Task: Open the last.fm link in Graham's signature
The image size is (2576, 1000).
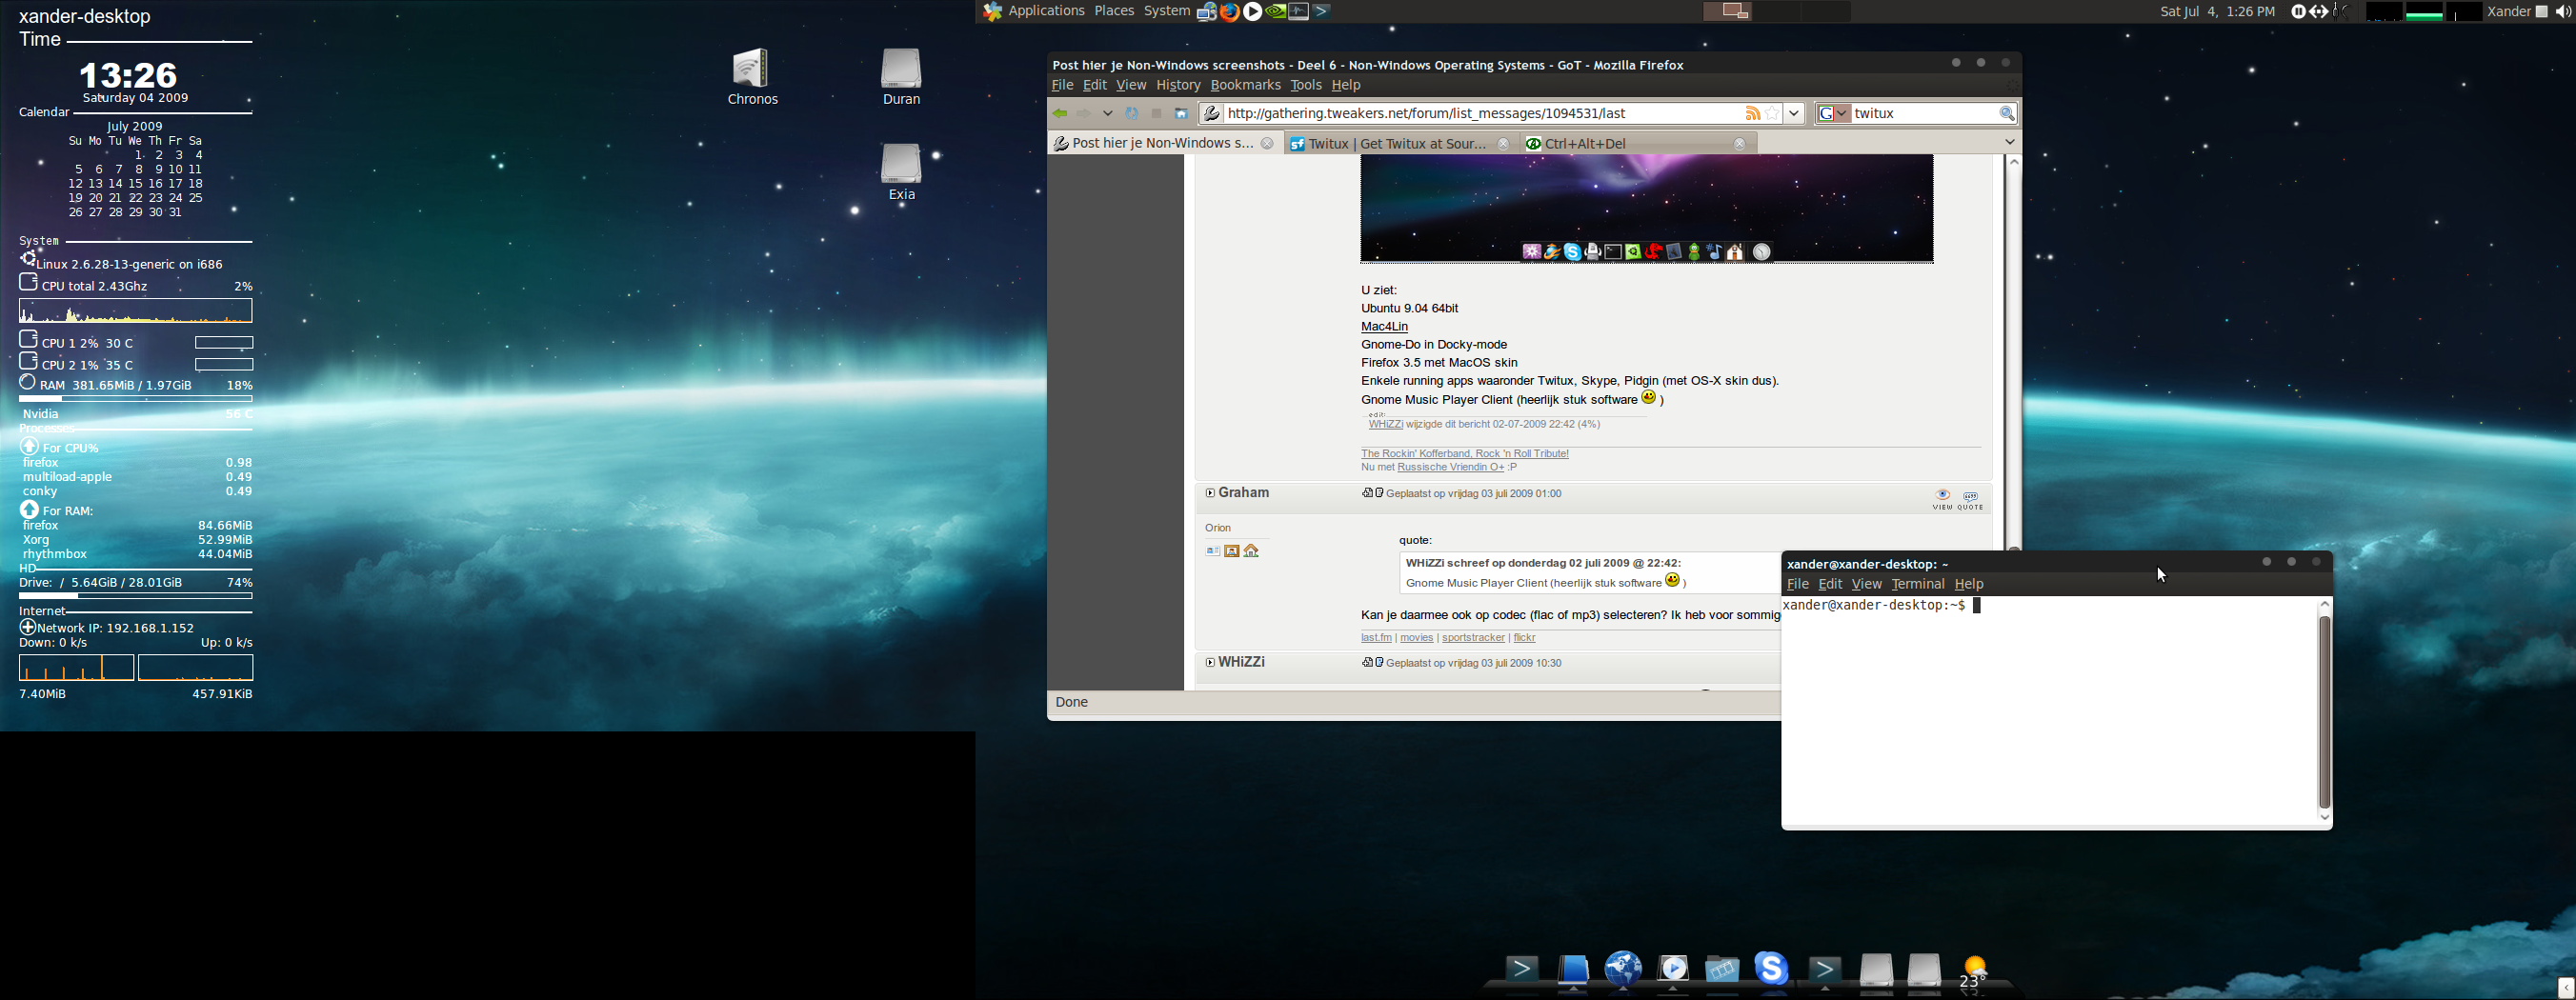Action: [x=1375, y=638]
